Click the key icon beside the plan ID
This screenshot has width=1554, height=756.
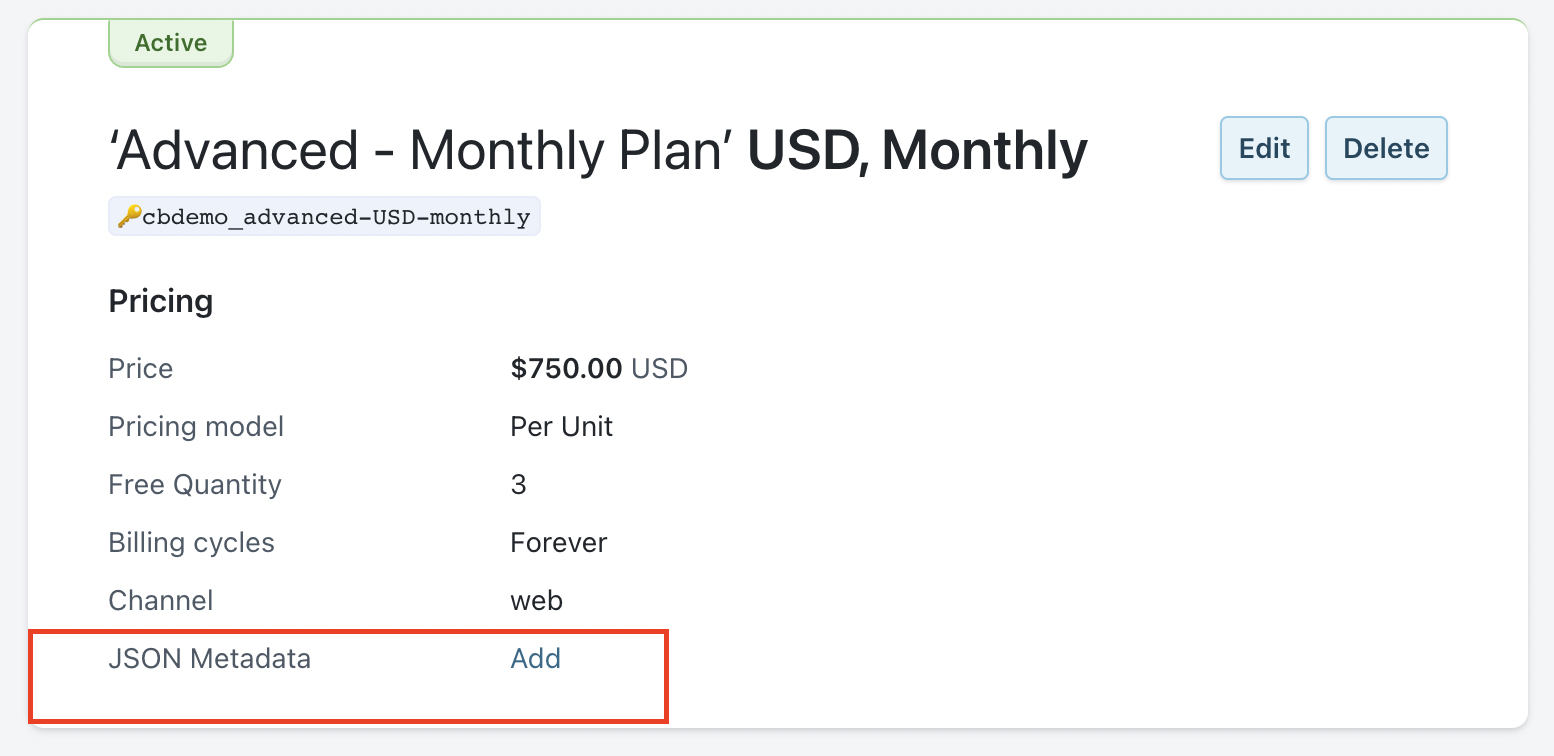(128, 216)
